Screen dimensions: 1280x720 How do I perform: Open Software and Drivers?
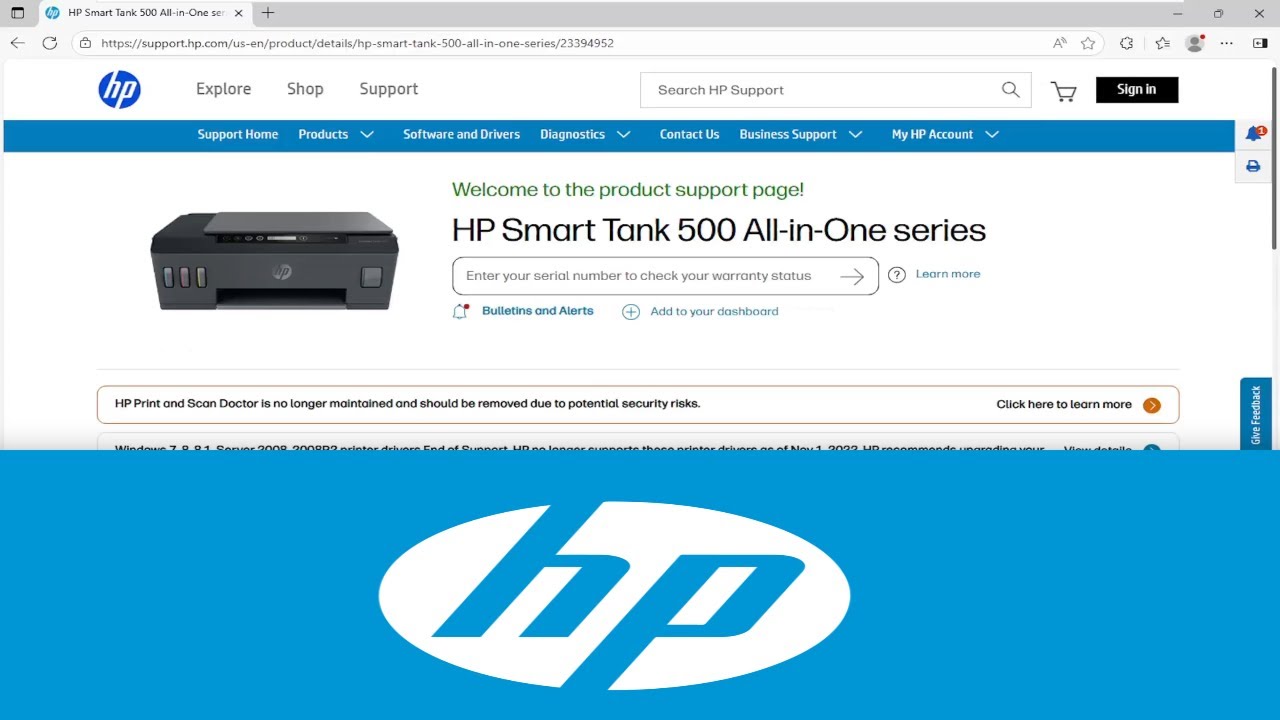click(x=461, y=135)
